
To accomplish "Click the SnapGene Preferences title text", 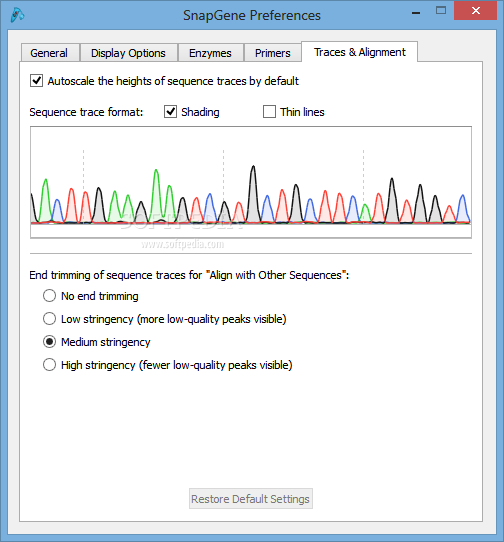I will (x=252, y=16).
